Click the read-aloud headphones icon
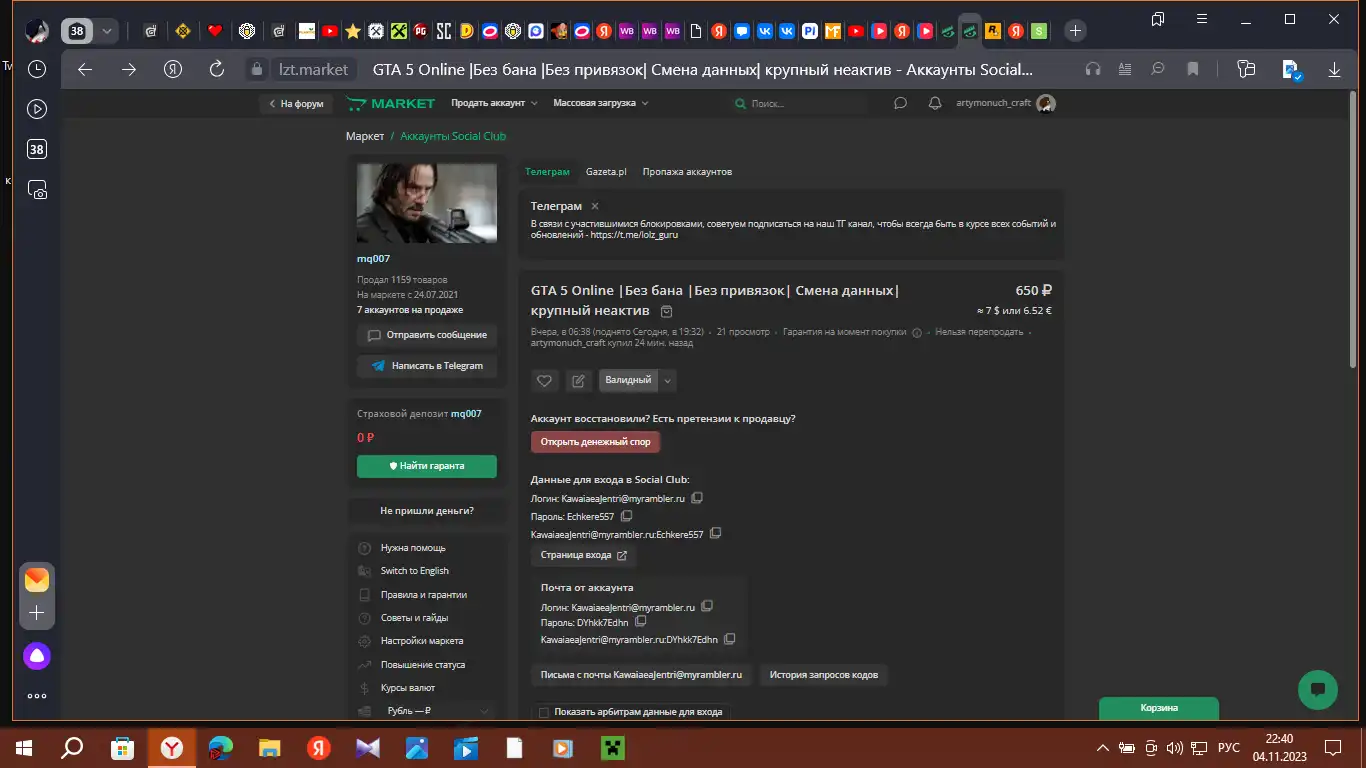 [1093, 69]
